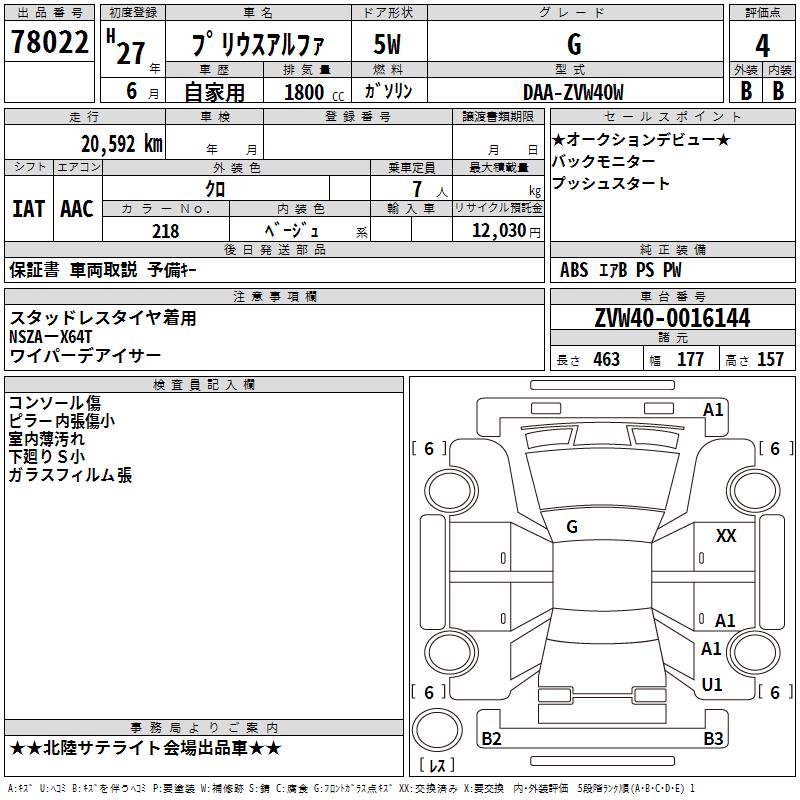Select the length value 463
800x800 pixels.
(606, 360)
